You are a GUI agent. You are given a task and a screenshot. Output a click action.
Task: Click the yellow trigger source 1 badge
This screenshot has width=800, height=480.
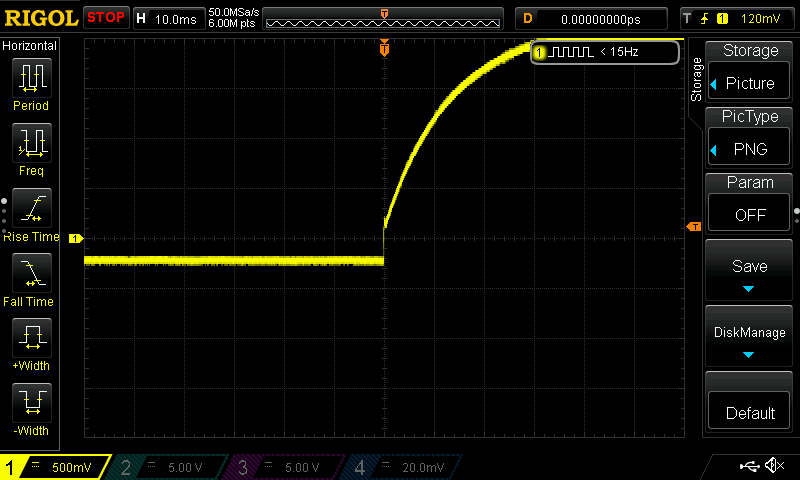click(x=722, y=19)
